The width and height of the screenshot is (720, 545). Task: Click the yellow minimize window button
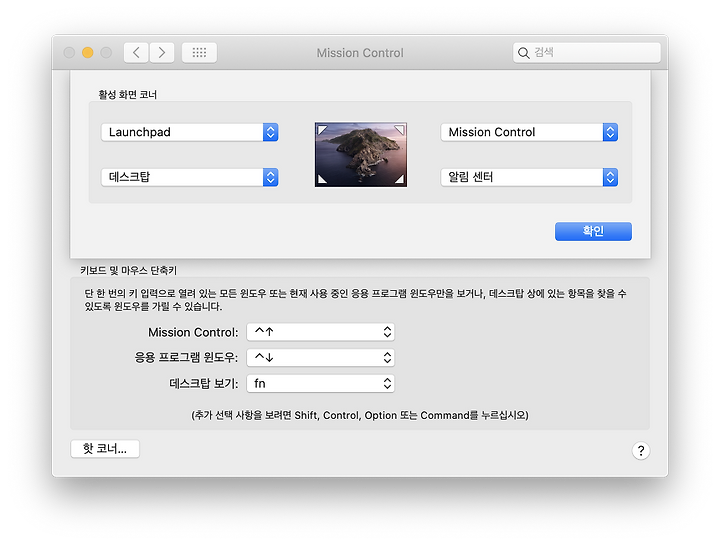(88, 53)
